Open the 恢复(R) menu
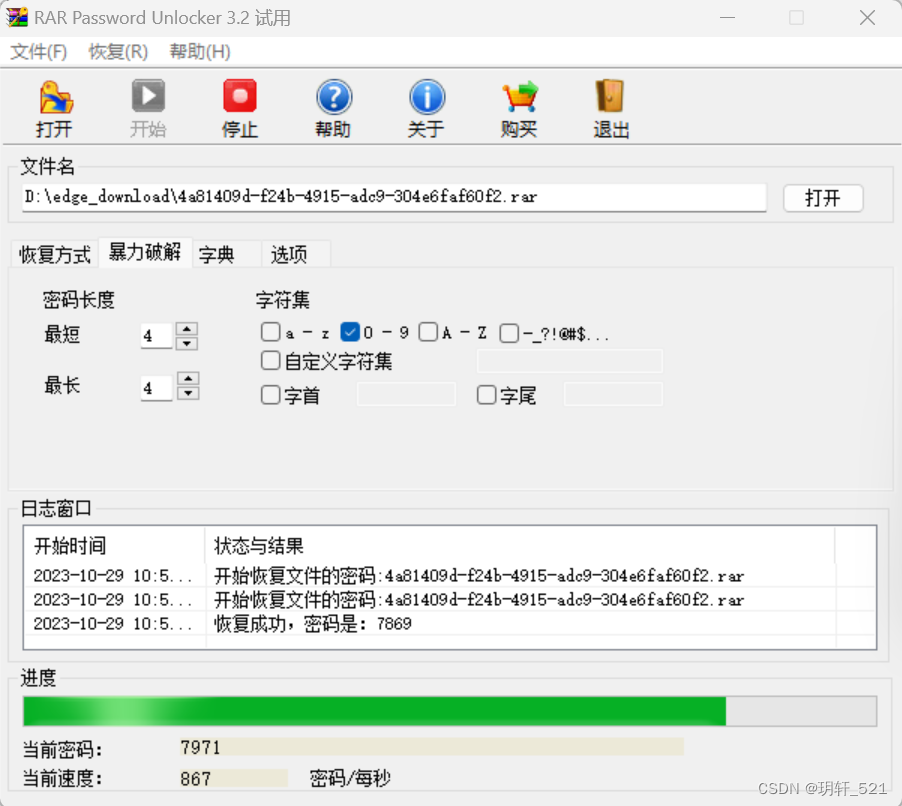The width and height of the screenshot is (902, 806). pyautogui.click(x=118, y=52)
